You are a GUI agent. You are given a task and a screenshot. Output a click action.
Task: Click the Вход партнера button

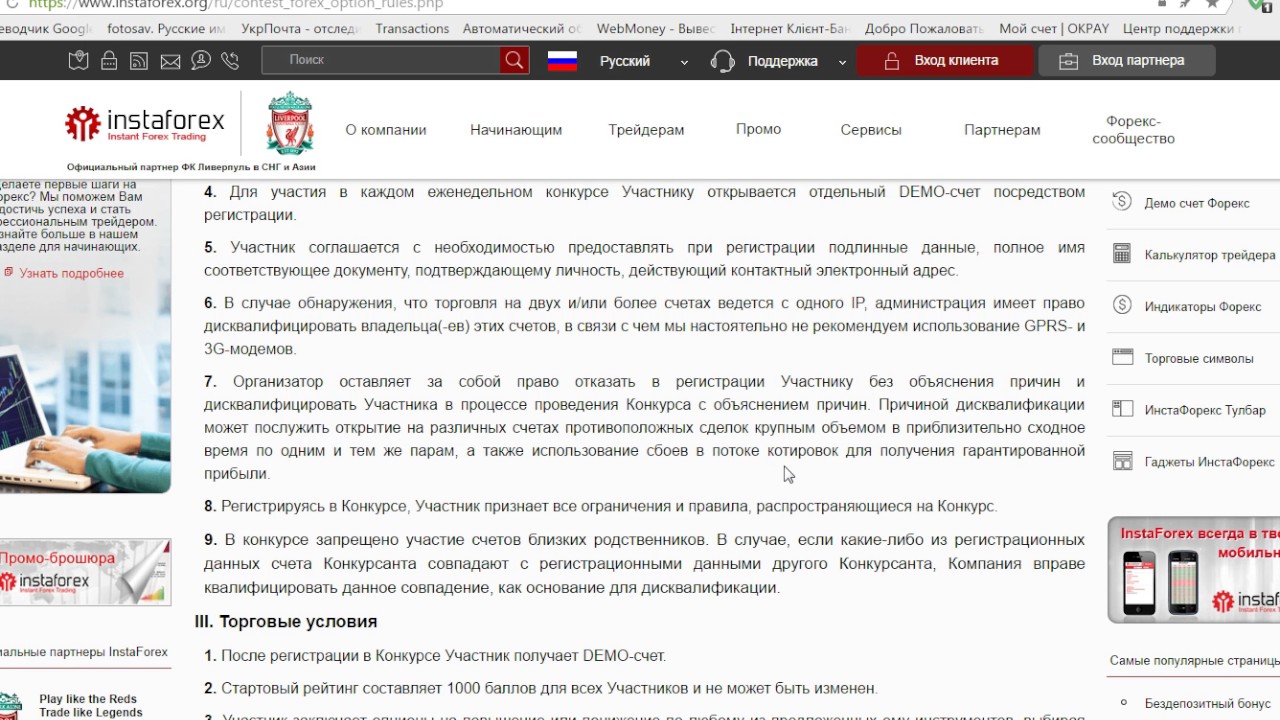click(1127, 60)
